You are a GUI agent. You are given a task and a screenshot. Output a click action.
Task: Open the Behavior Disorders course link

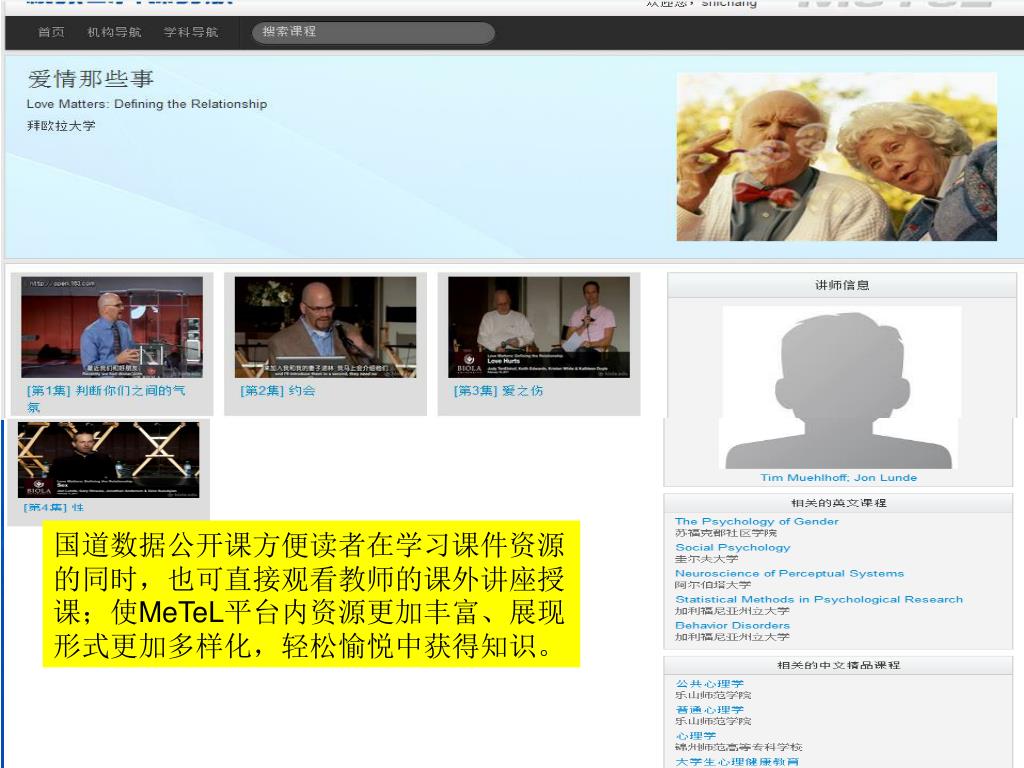pos(733,625)
